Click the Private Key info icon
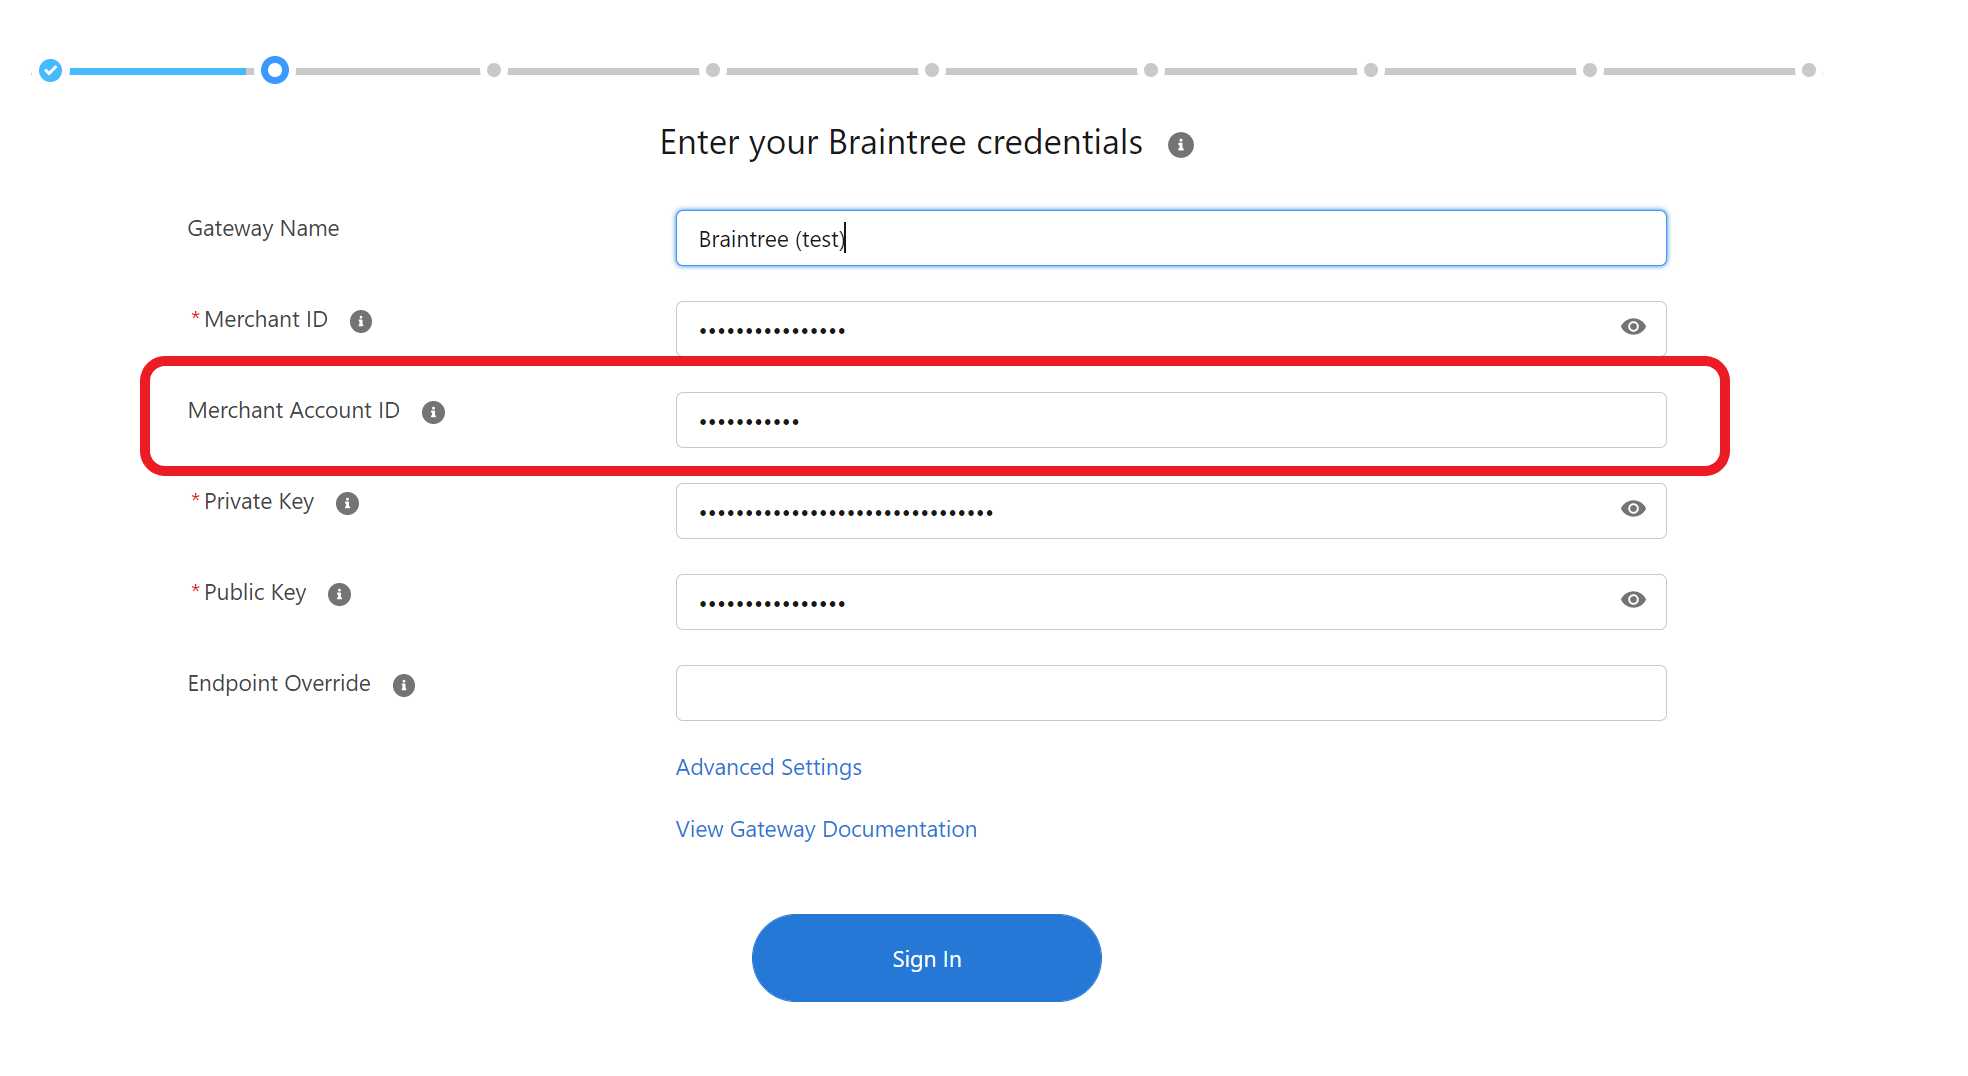1968x1076 pixels. [x=347, y=503]
